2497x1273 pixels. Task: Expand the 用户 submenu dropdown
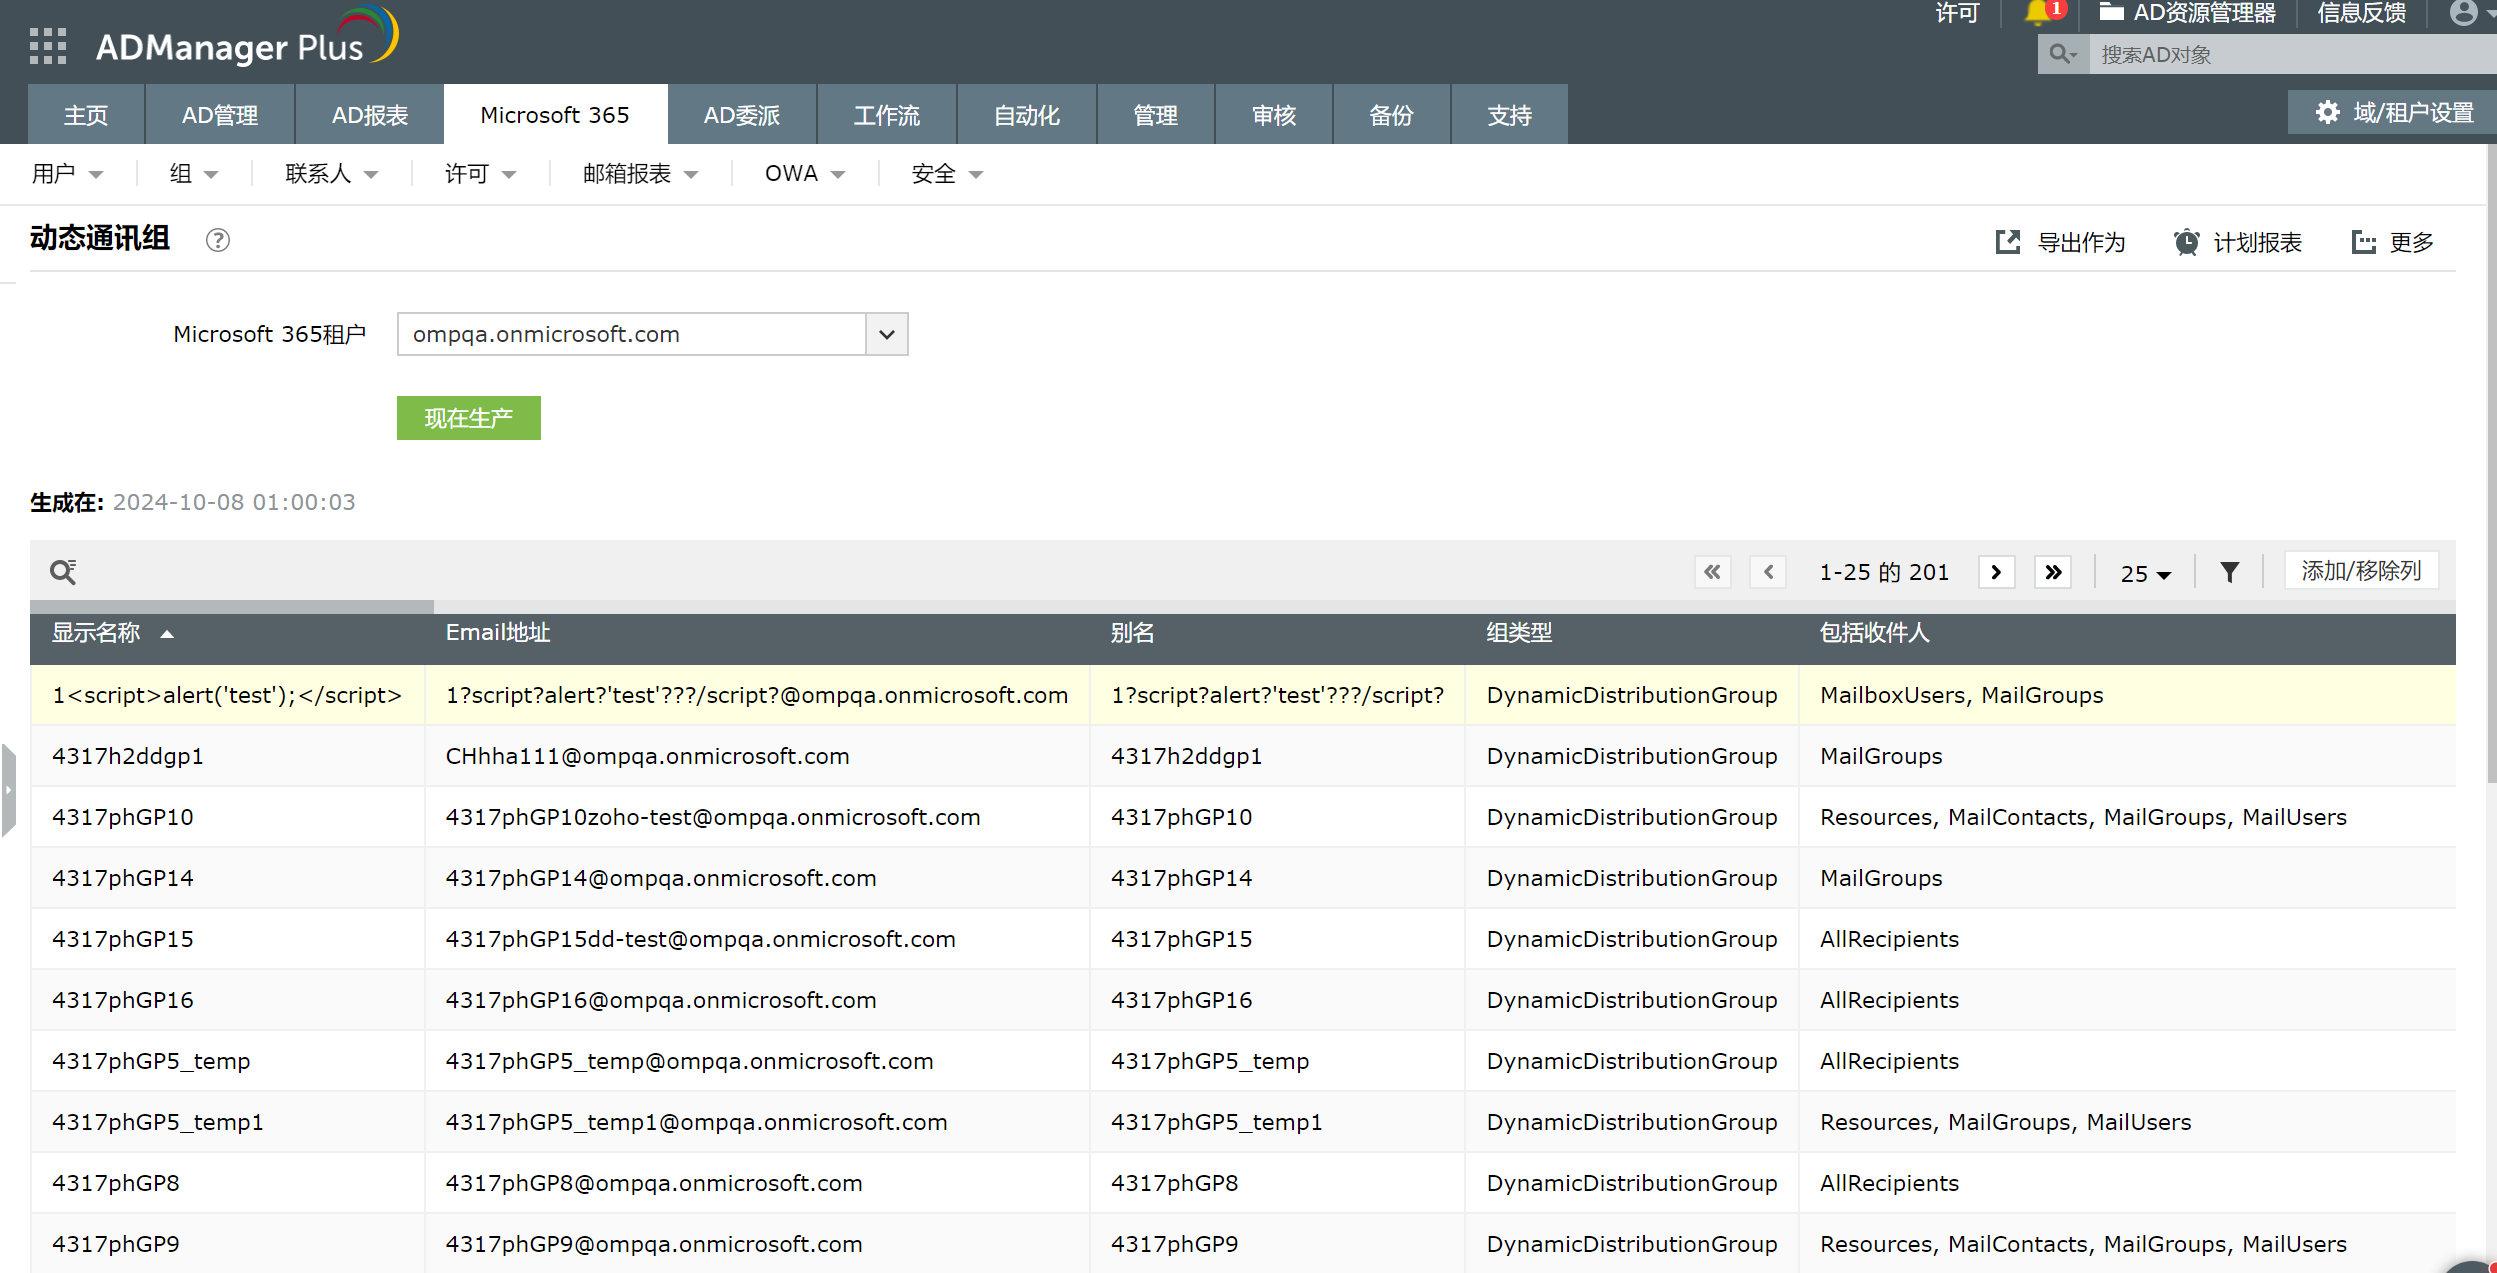(67, 174)
